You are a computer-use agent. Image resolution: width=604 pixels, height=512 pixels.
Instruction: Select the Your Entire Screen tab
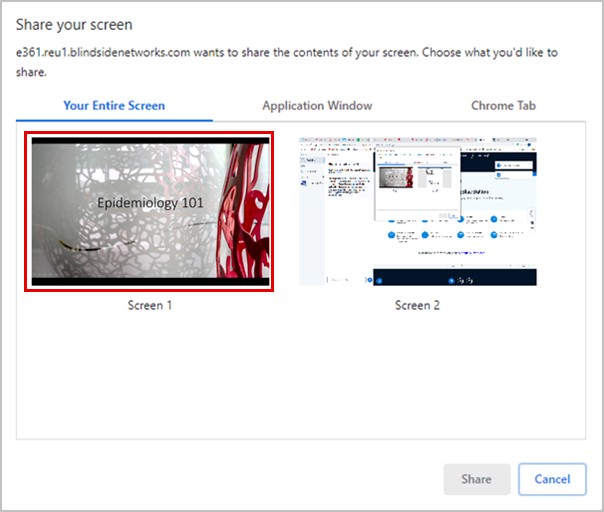click(x=114, y=105)
